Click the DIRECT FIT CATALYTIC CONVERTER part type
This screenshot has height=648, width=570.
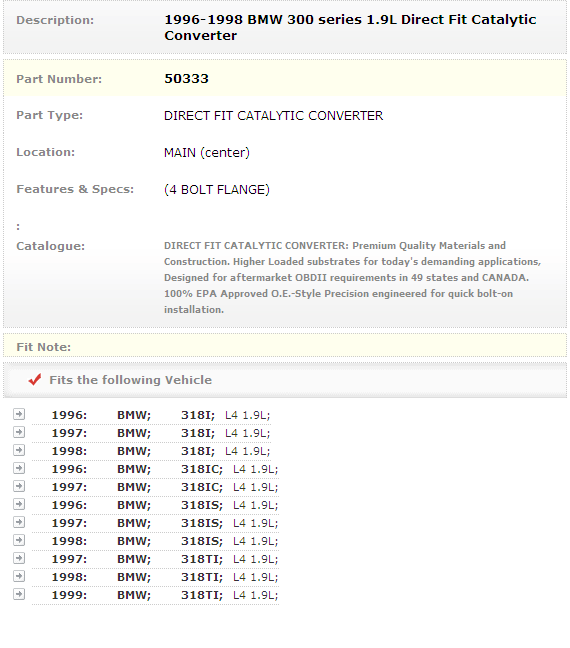[x=273, y=116]
